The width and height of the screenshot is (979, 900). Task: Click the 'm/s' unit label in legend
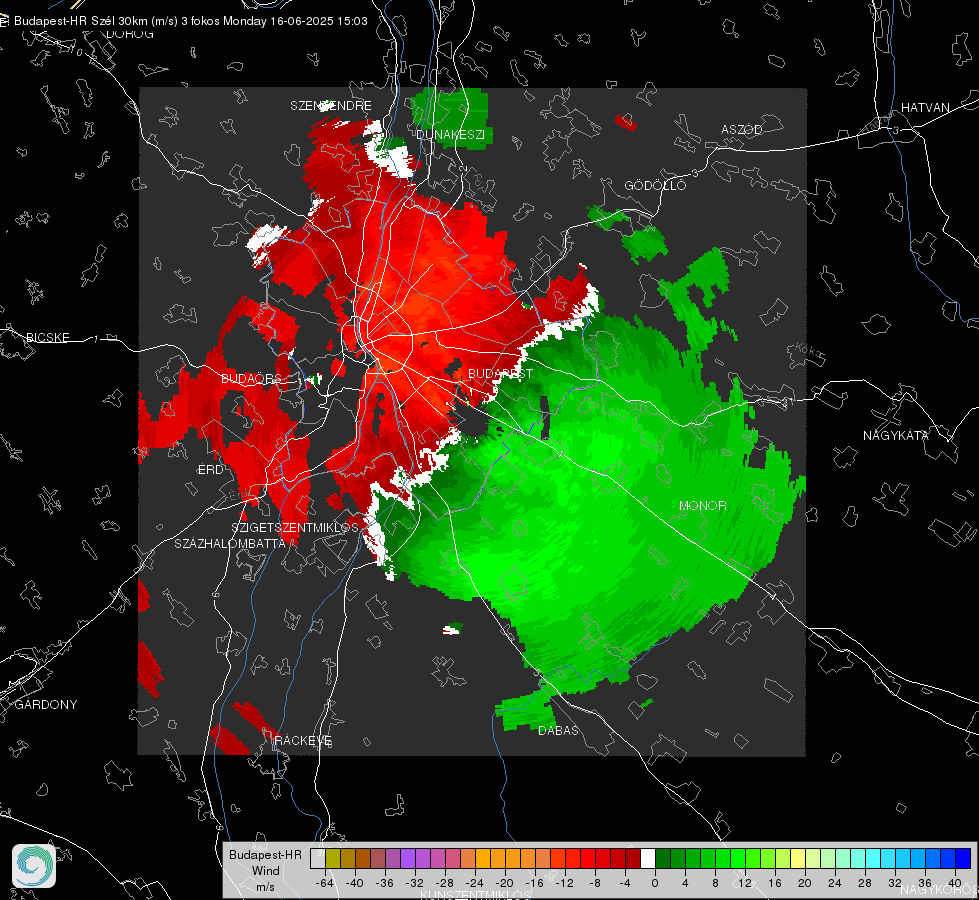pos(265,886)
